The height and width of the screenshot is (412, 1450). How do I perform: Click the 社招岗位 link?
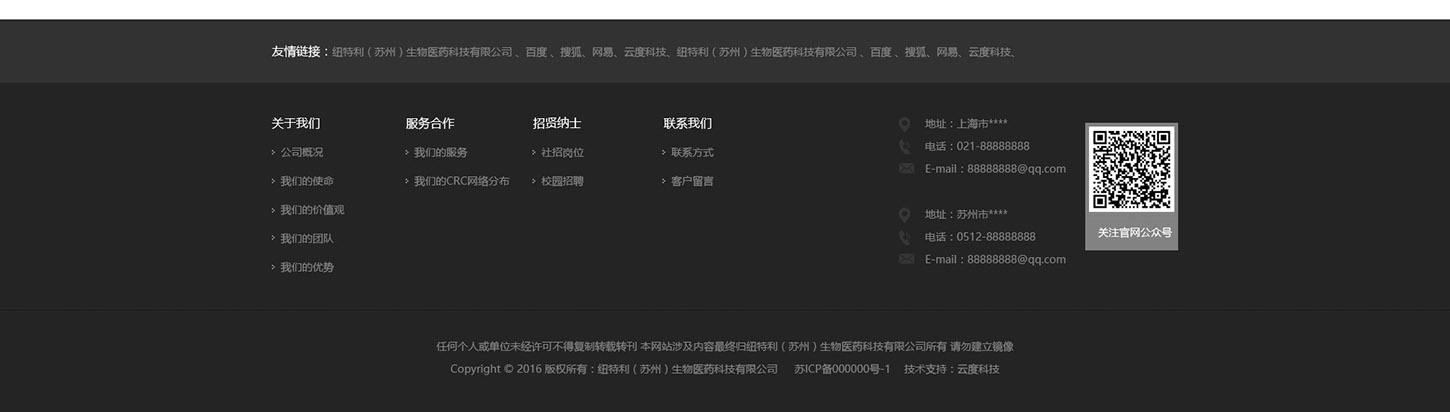[x=562, y=153]
